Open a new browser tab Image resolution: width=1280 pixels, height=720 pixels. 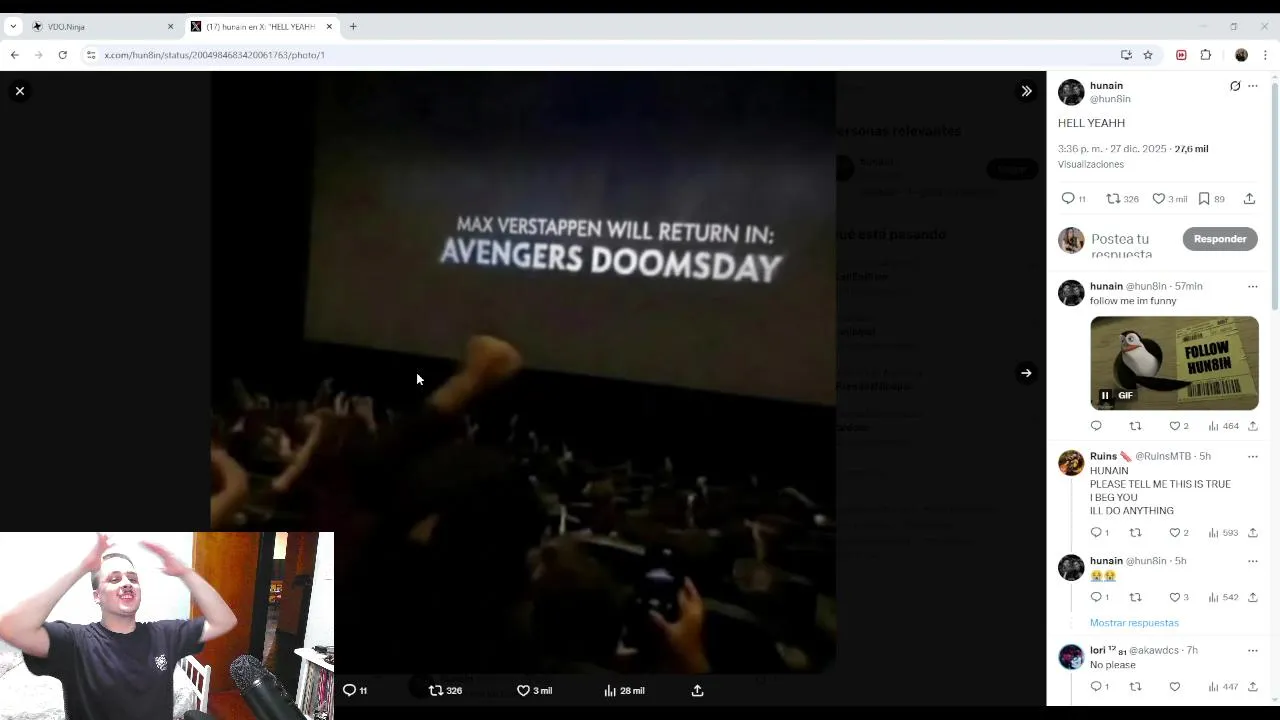point(353,27)
